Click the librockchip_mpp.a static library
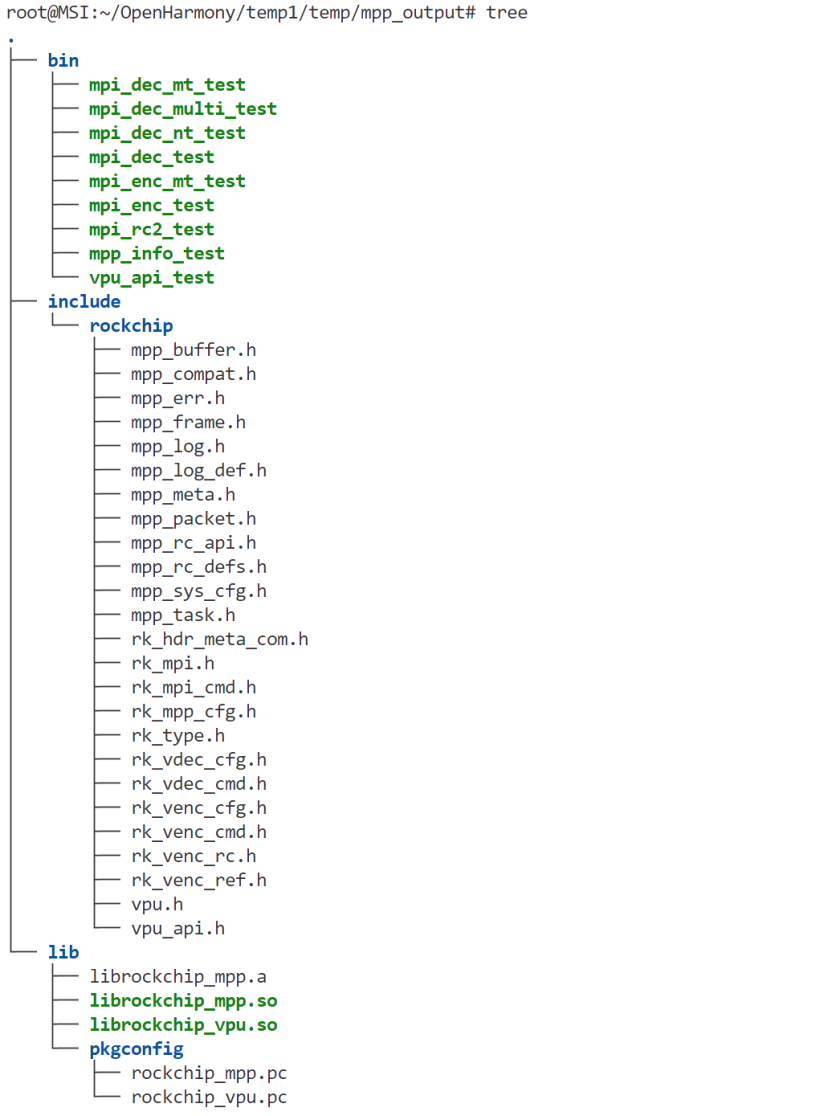820x1116 pixels. point(178,976)
